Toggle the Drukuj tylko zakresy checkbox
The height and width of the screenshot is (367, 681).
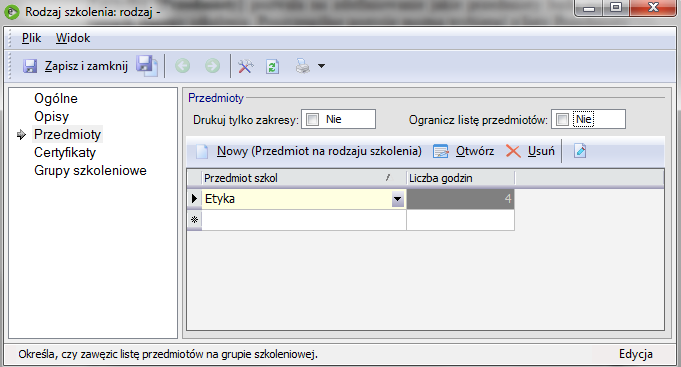coord(312,119)
